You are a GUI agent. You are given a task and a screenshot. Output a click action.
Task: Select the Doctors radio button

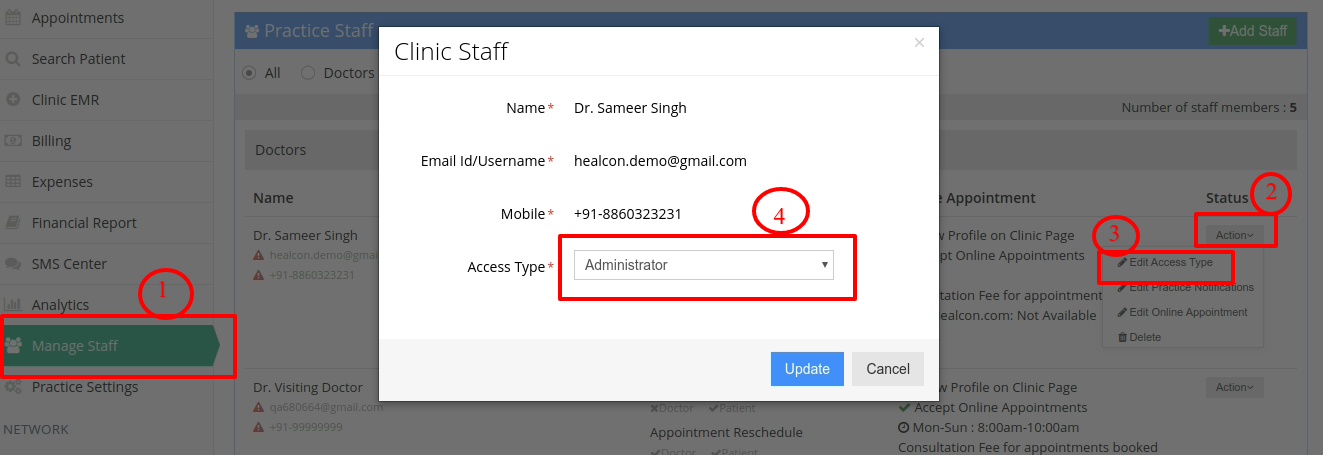308,73
